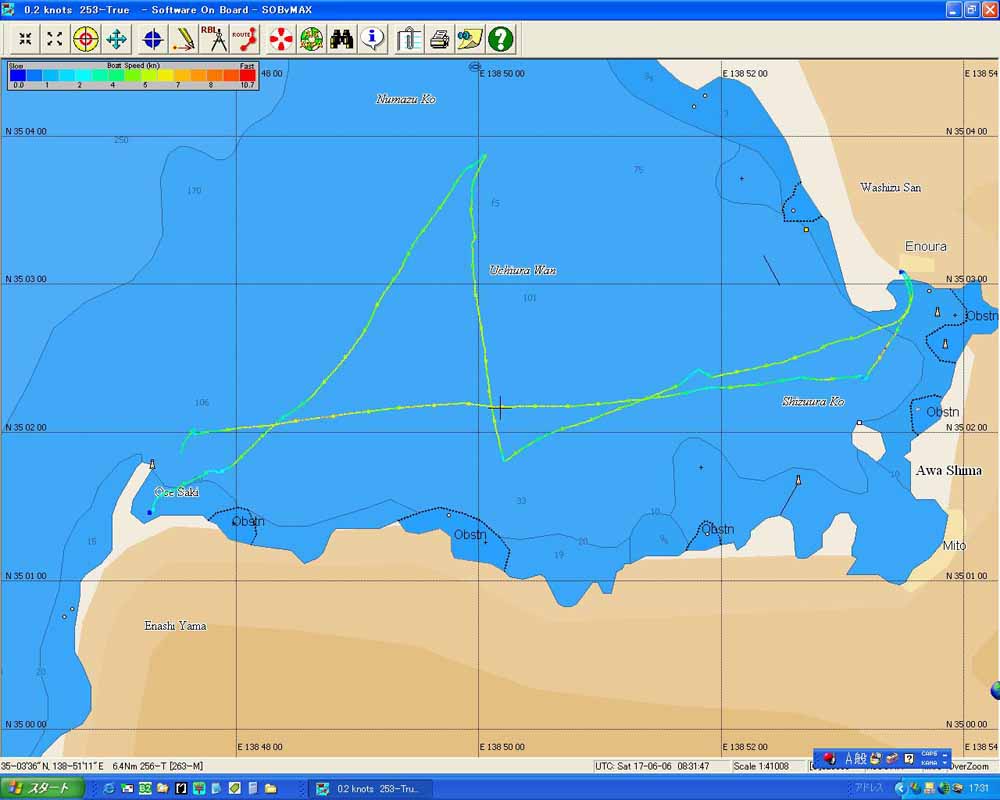Open the binoculars search tool
Screen dimensions: 1000x800
tap(342, 40)
